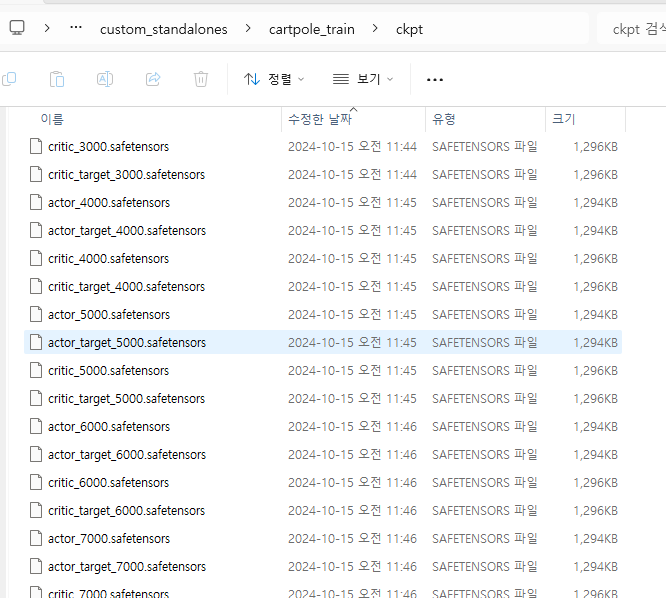This screenshot has width=666, height=598.
Task: Click the This PC monitor icon in breadcrumb
Action: point(17,28)
